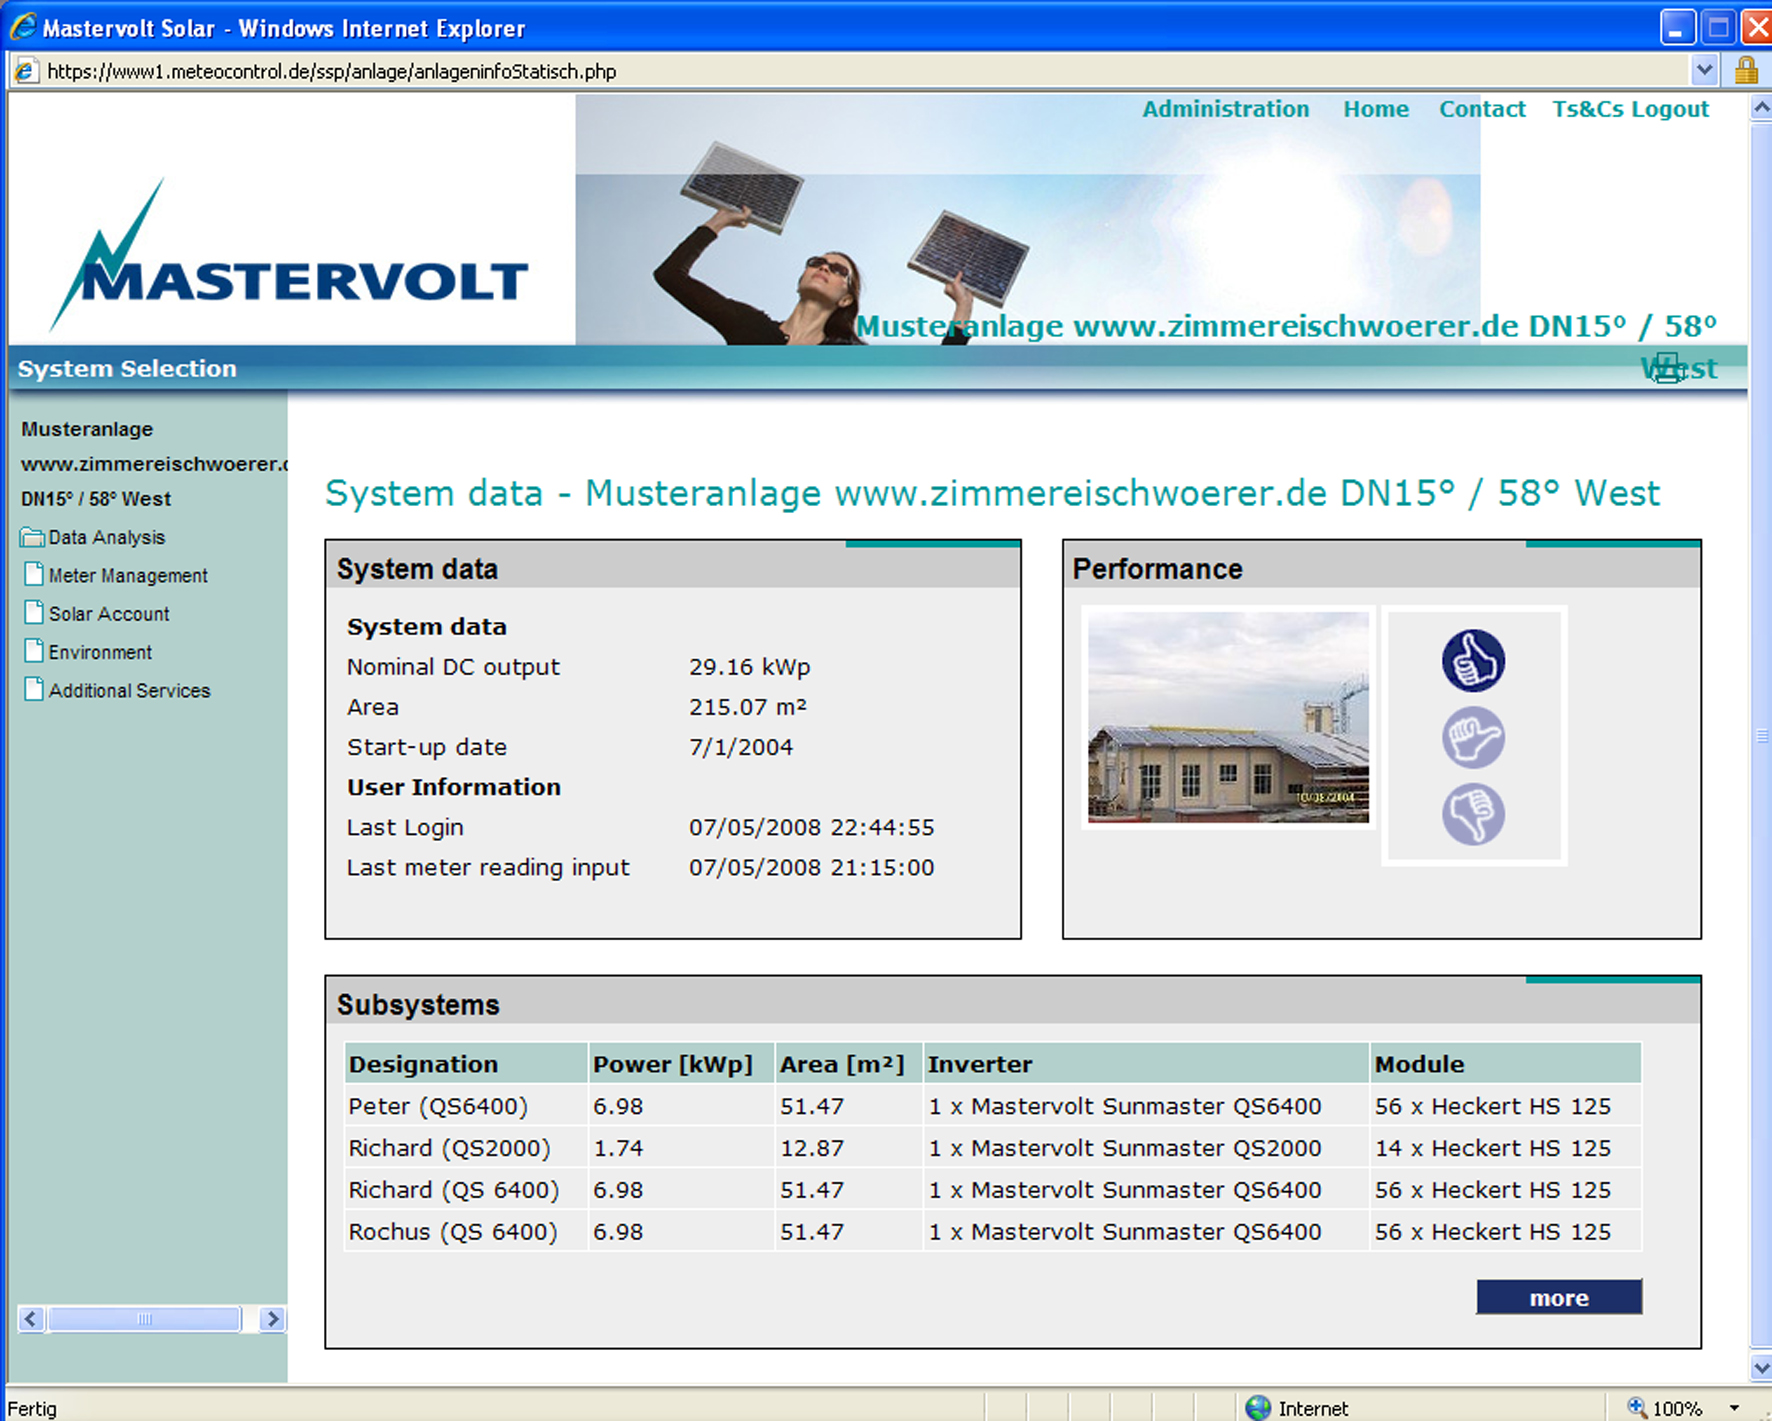Click the page scroll-up arrow
1772x1421 pixels.
(1760, 107)
